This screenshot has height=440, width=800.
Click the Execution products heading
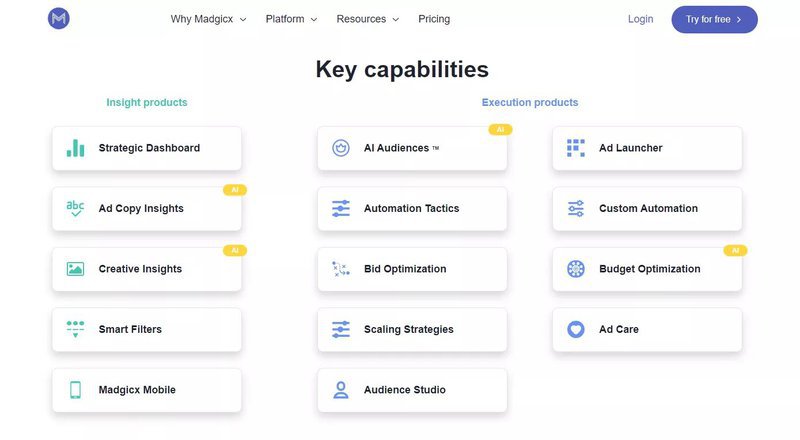530,103
